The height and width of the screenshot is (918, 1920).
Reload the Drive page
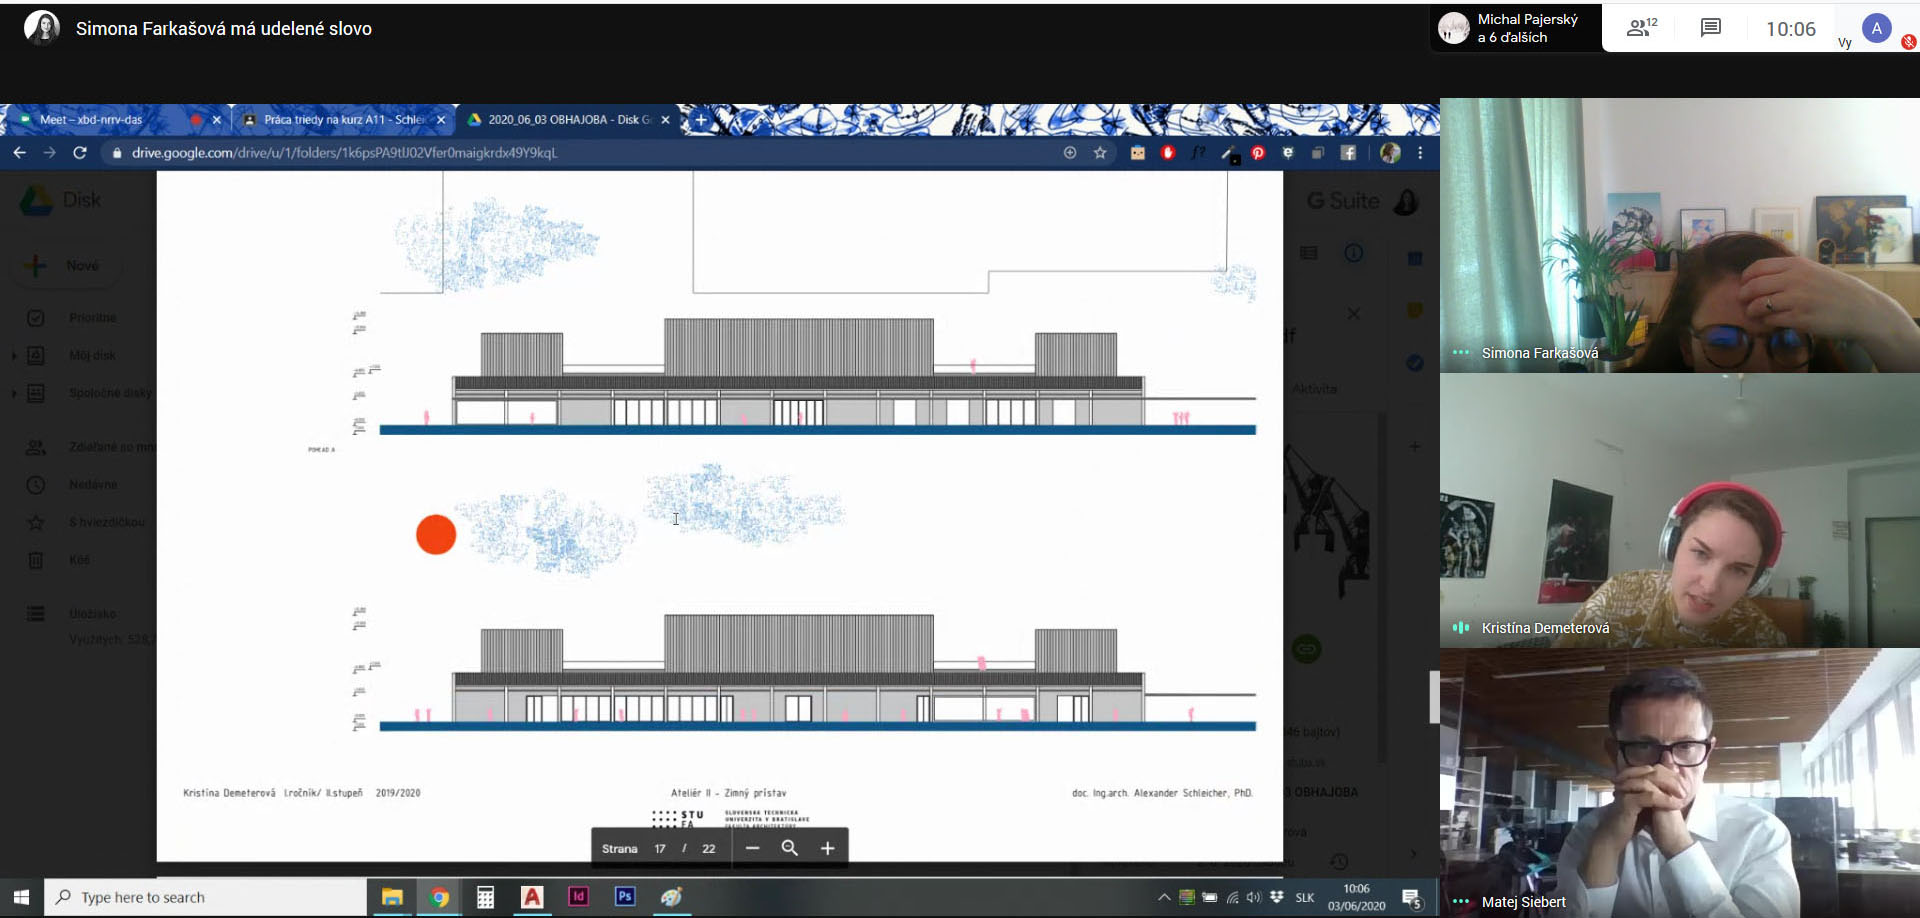click(x=80, y=153)
